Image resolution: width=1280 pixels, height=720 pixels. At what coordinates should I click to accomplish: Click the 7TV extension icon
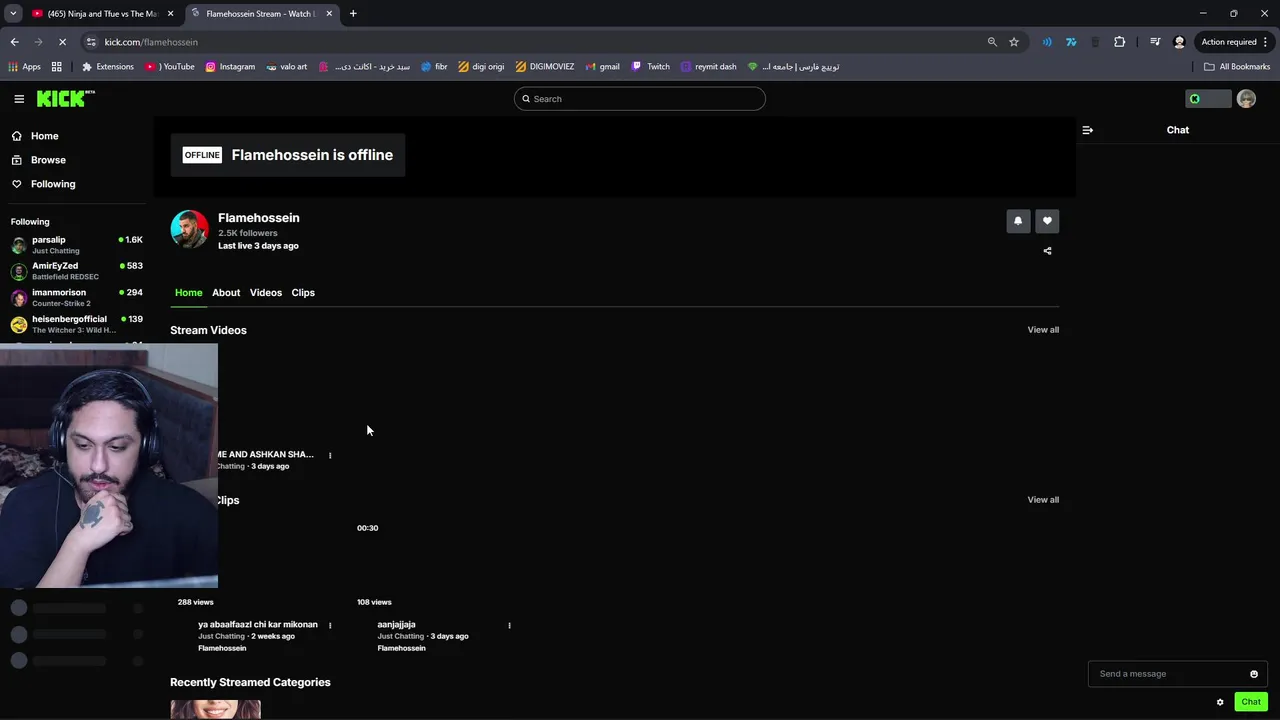(x=1071, y=42)
